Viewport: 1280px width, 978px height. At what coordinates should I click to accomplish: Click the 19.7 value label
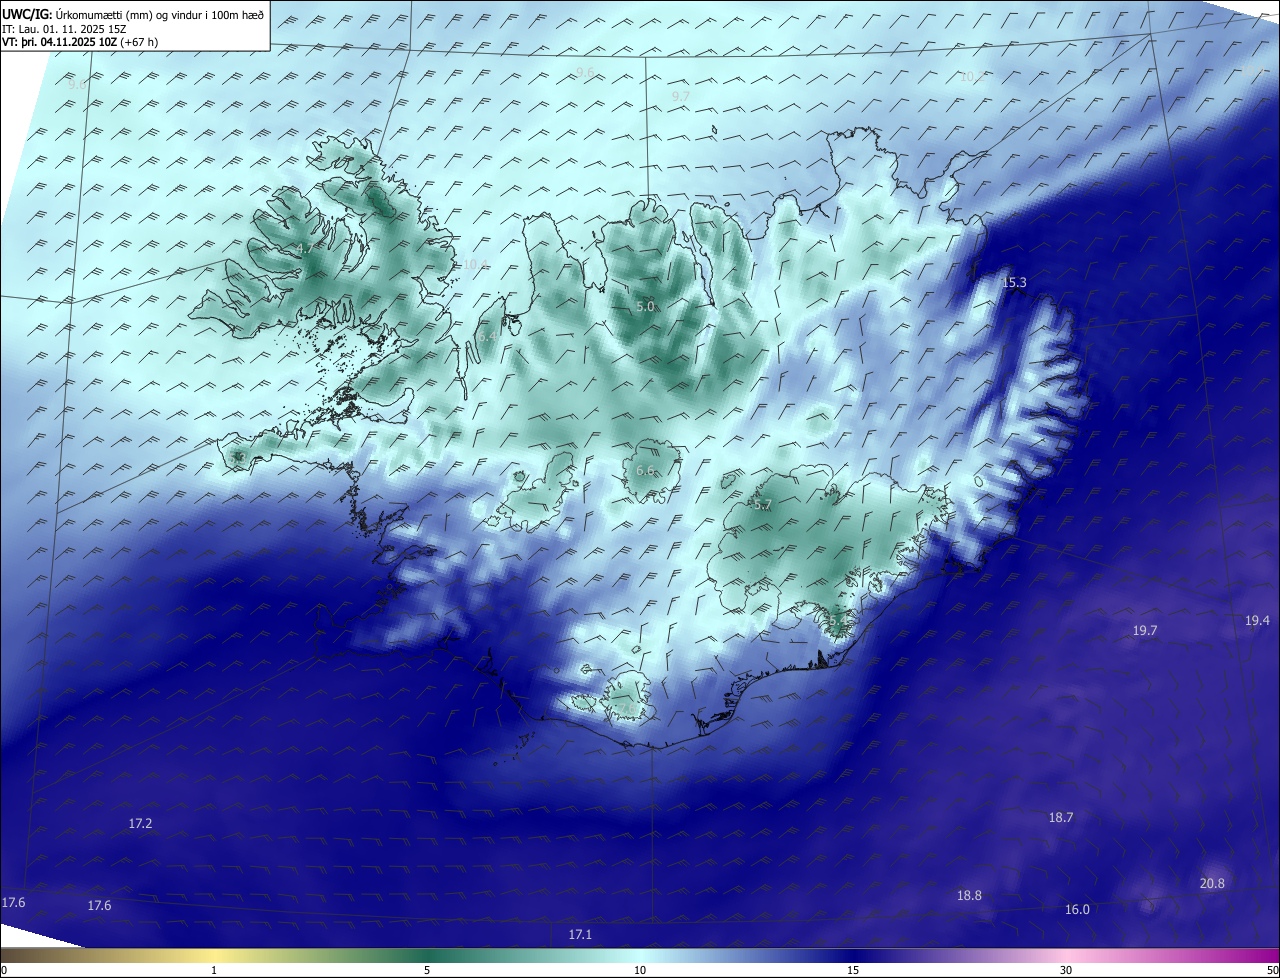(1145, 631)
